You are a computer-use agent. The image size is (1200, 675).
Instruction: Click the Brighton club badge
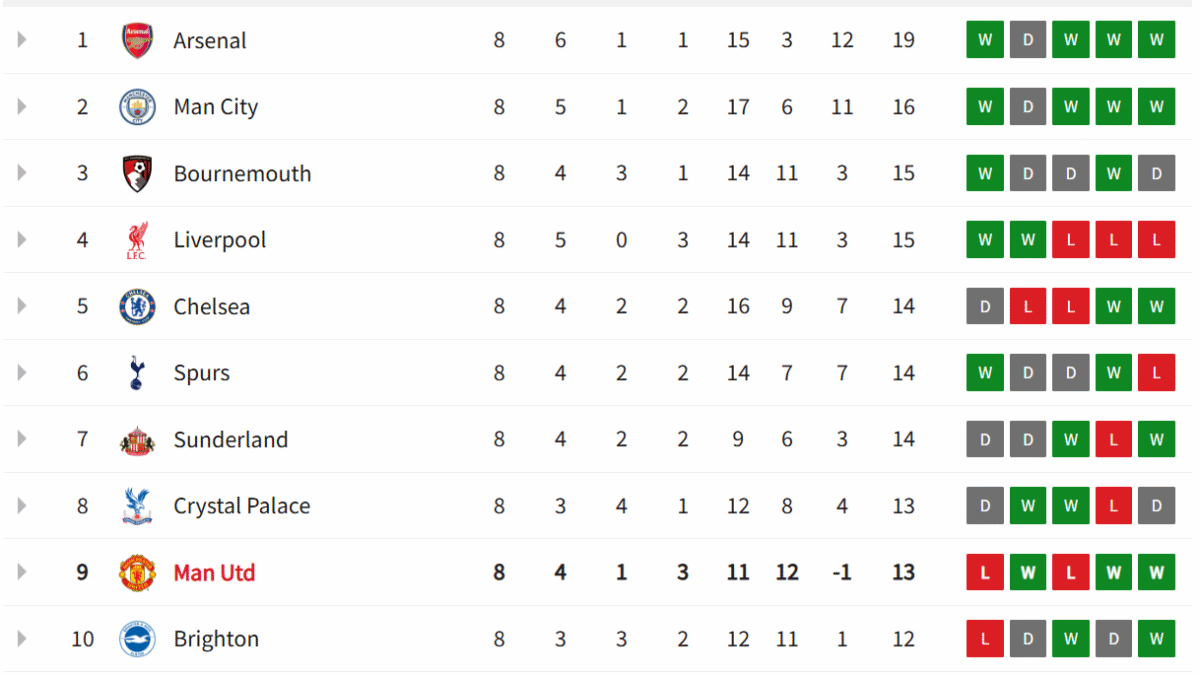(x=137, y=639)
